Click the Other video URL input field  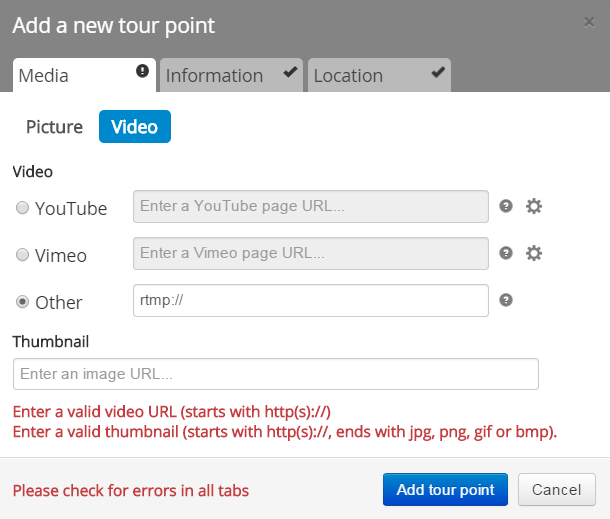(310, 300)
